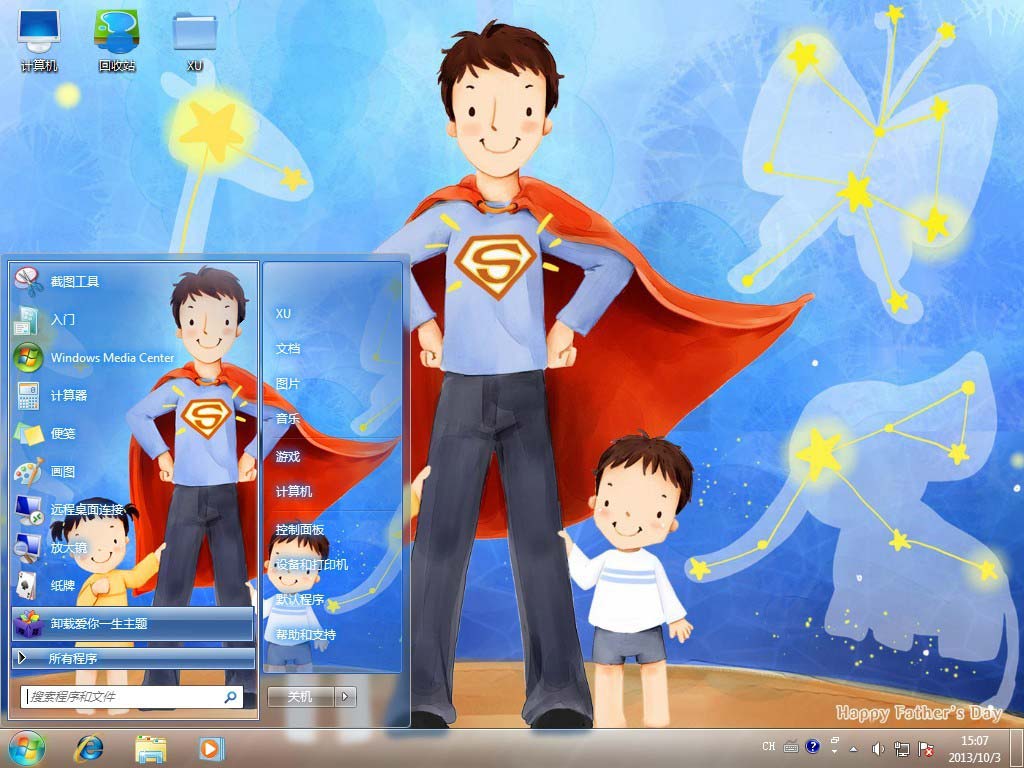The height and width of the screenshot is (768, 1024).
Task: Launch Internet Explorer from taskbar
Action: [x=89, y=749]
